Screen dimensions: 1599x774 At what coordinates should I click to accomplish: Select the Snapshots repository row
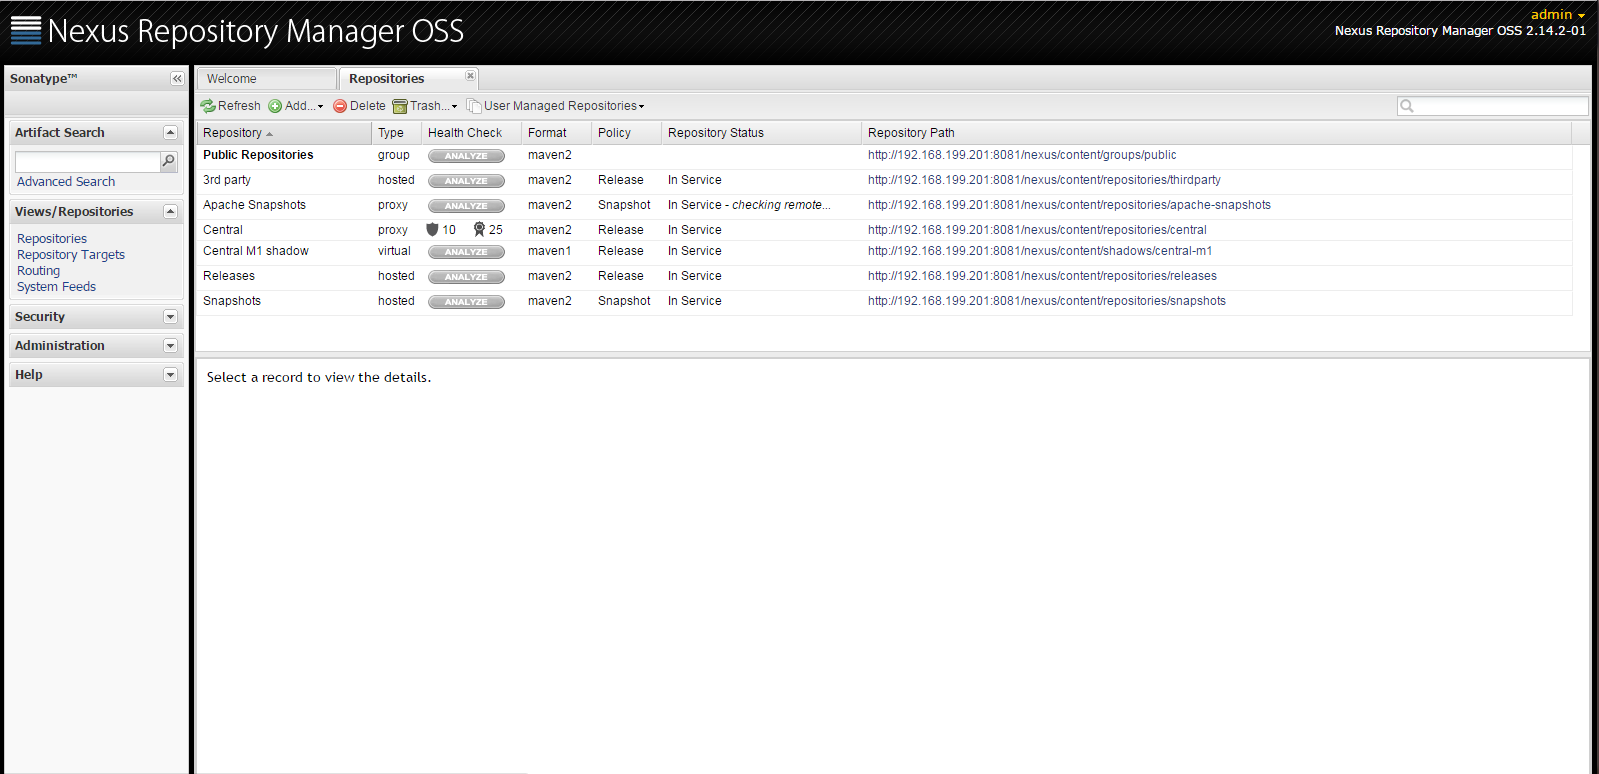tap(884, 302)
